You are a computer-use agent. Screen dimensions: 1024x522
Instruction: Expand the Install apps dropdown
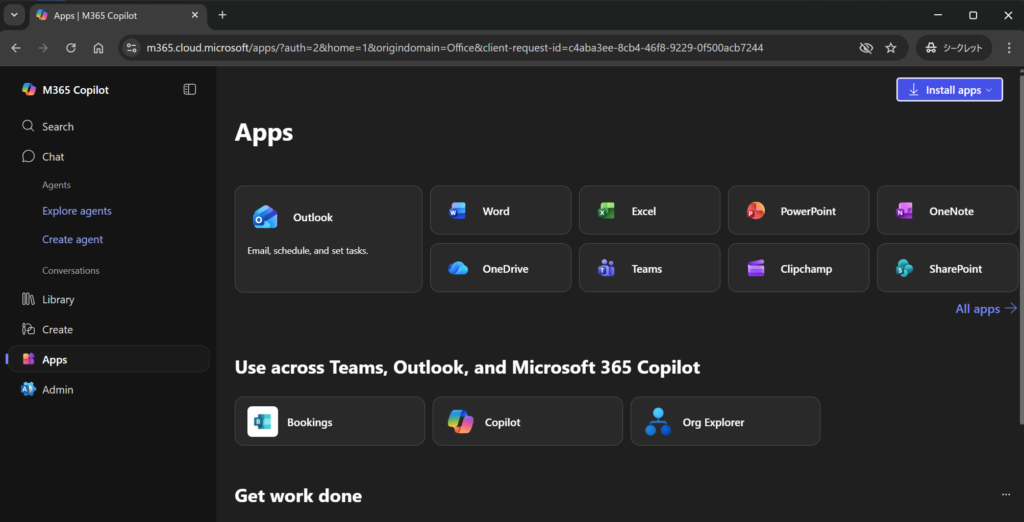pos(949,90)
